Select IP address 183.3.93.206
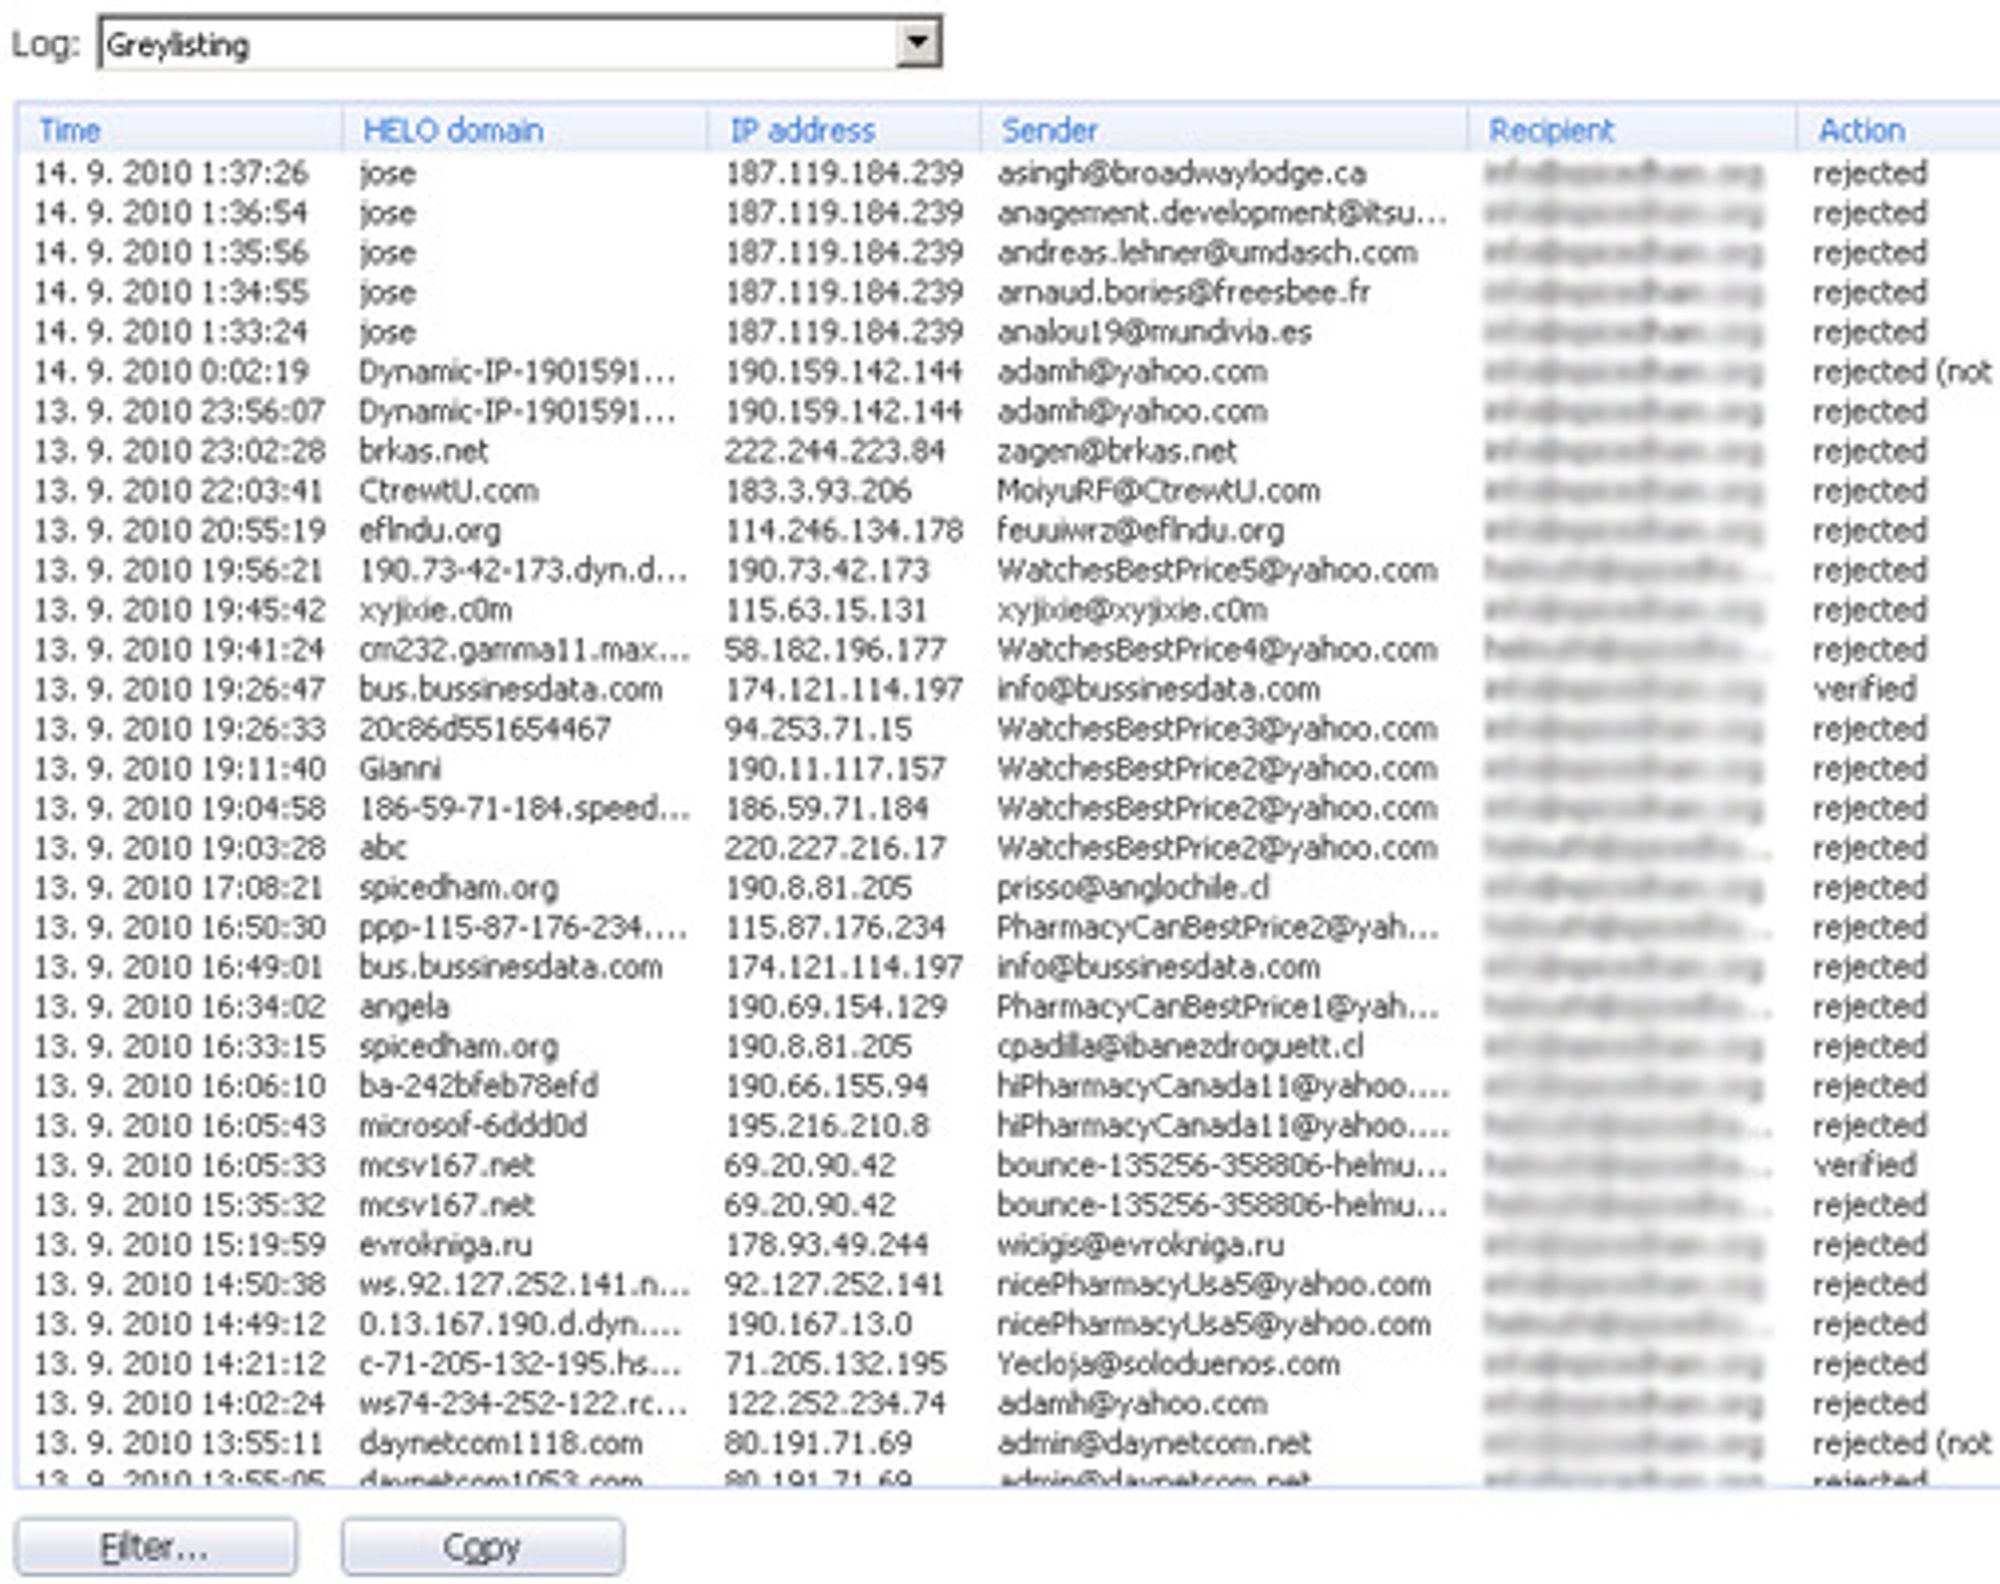This screenshot has width=2000, height=1584. [818, 491]
